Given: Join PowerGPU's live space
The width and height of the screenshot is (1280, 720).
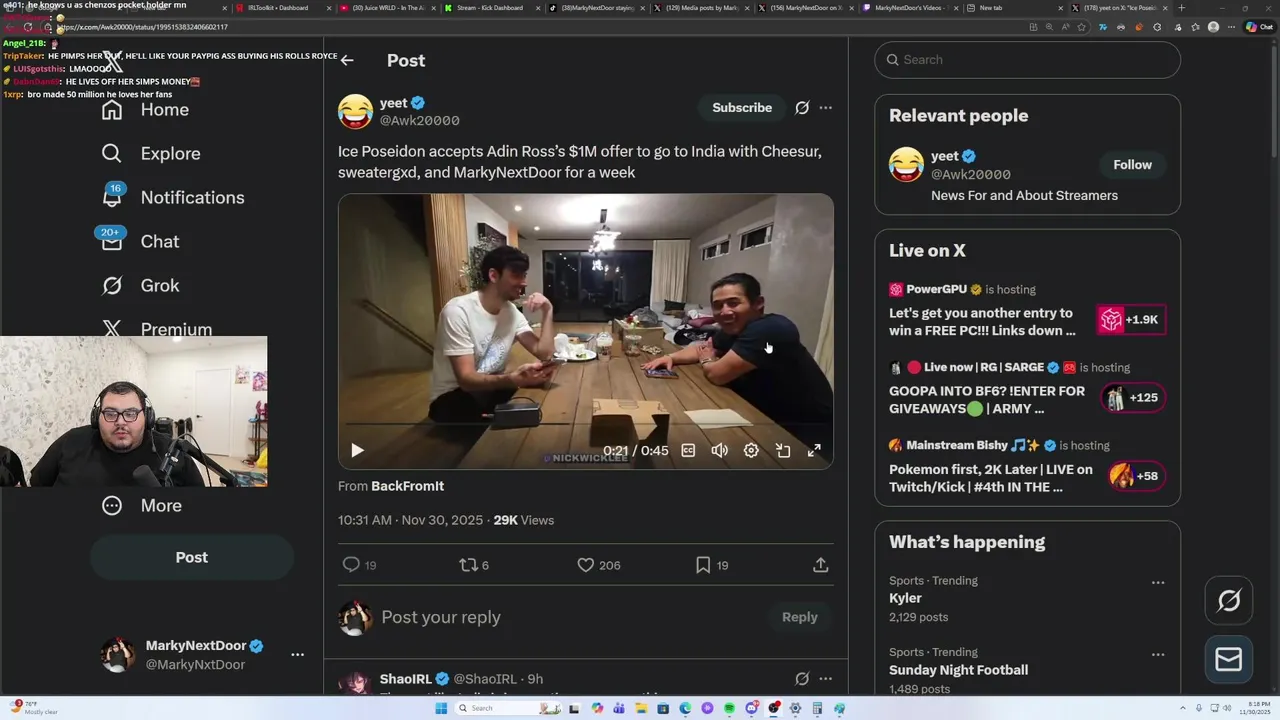Looking at the screenshot, I should (x=1027, y=312).
